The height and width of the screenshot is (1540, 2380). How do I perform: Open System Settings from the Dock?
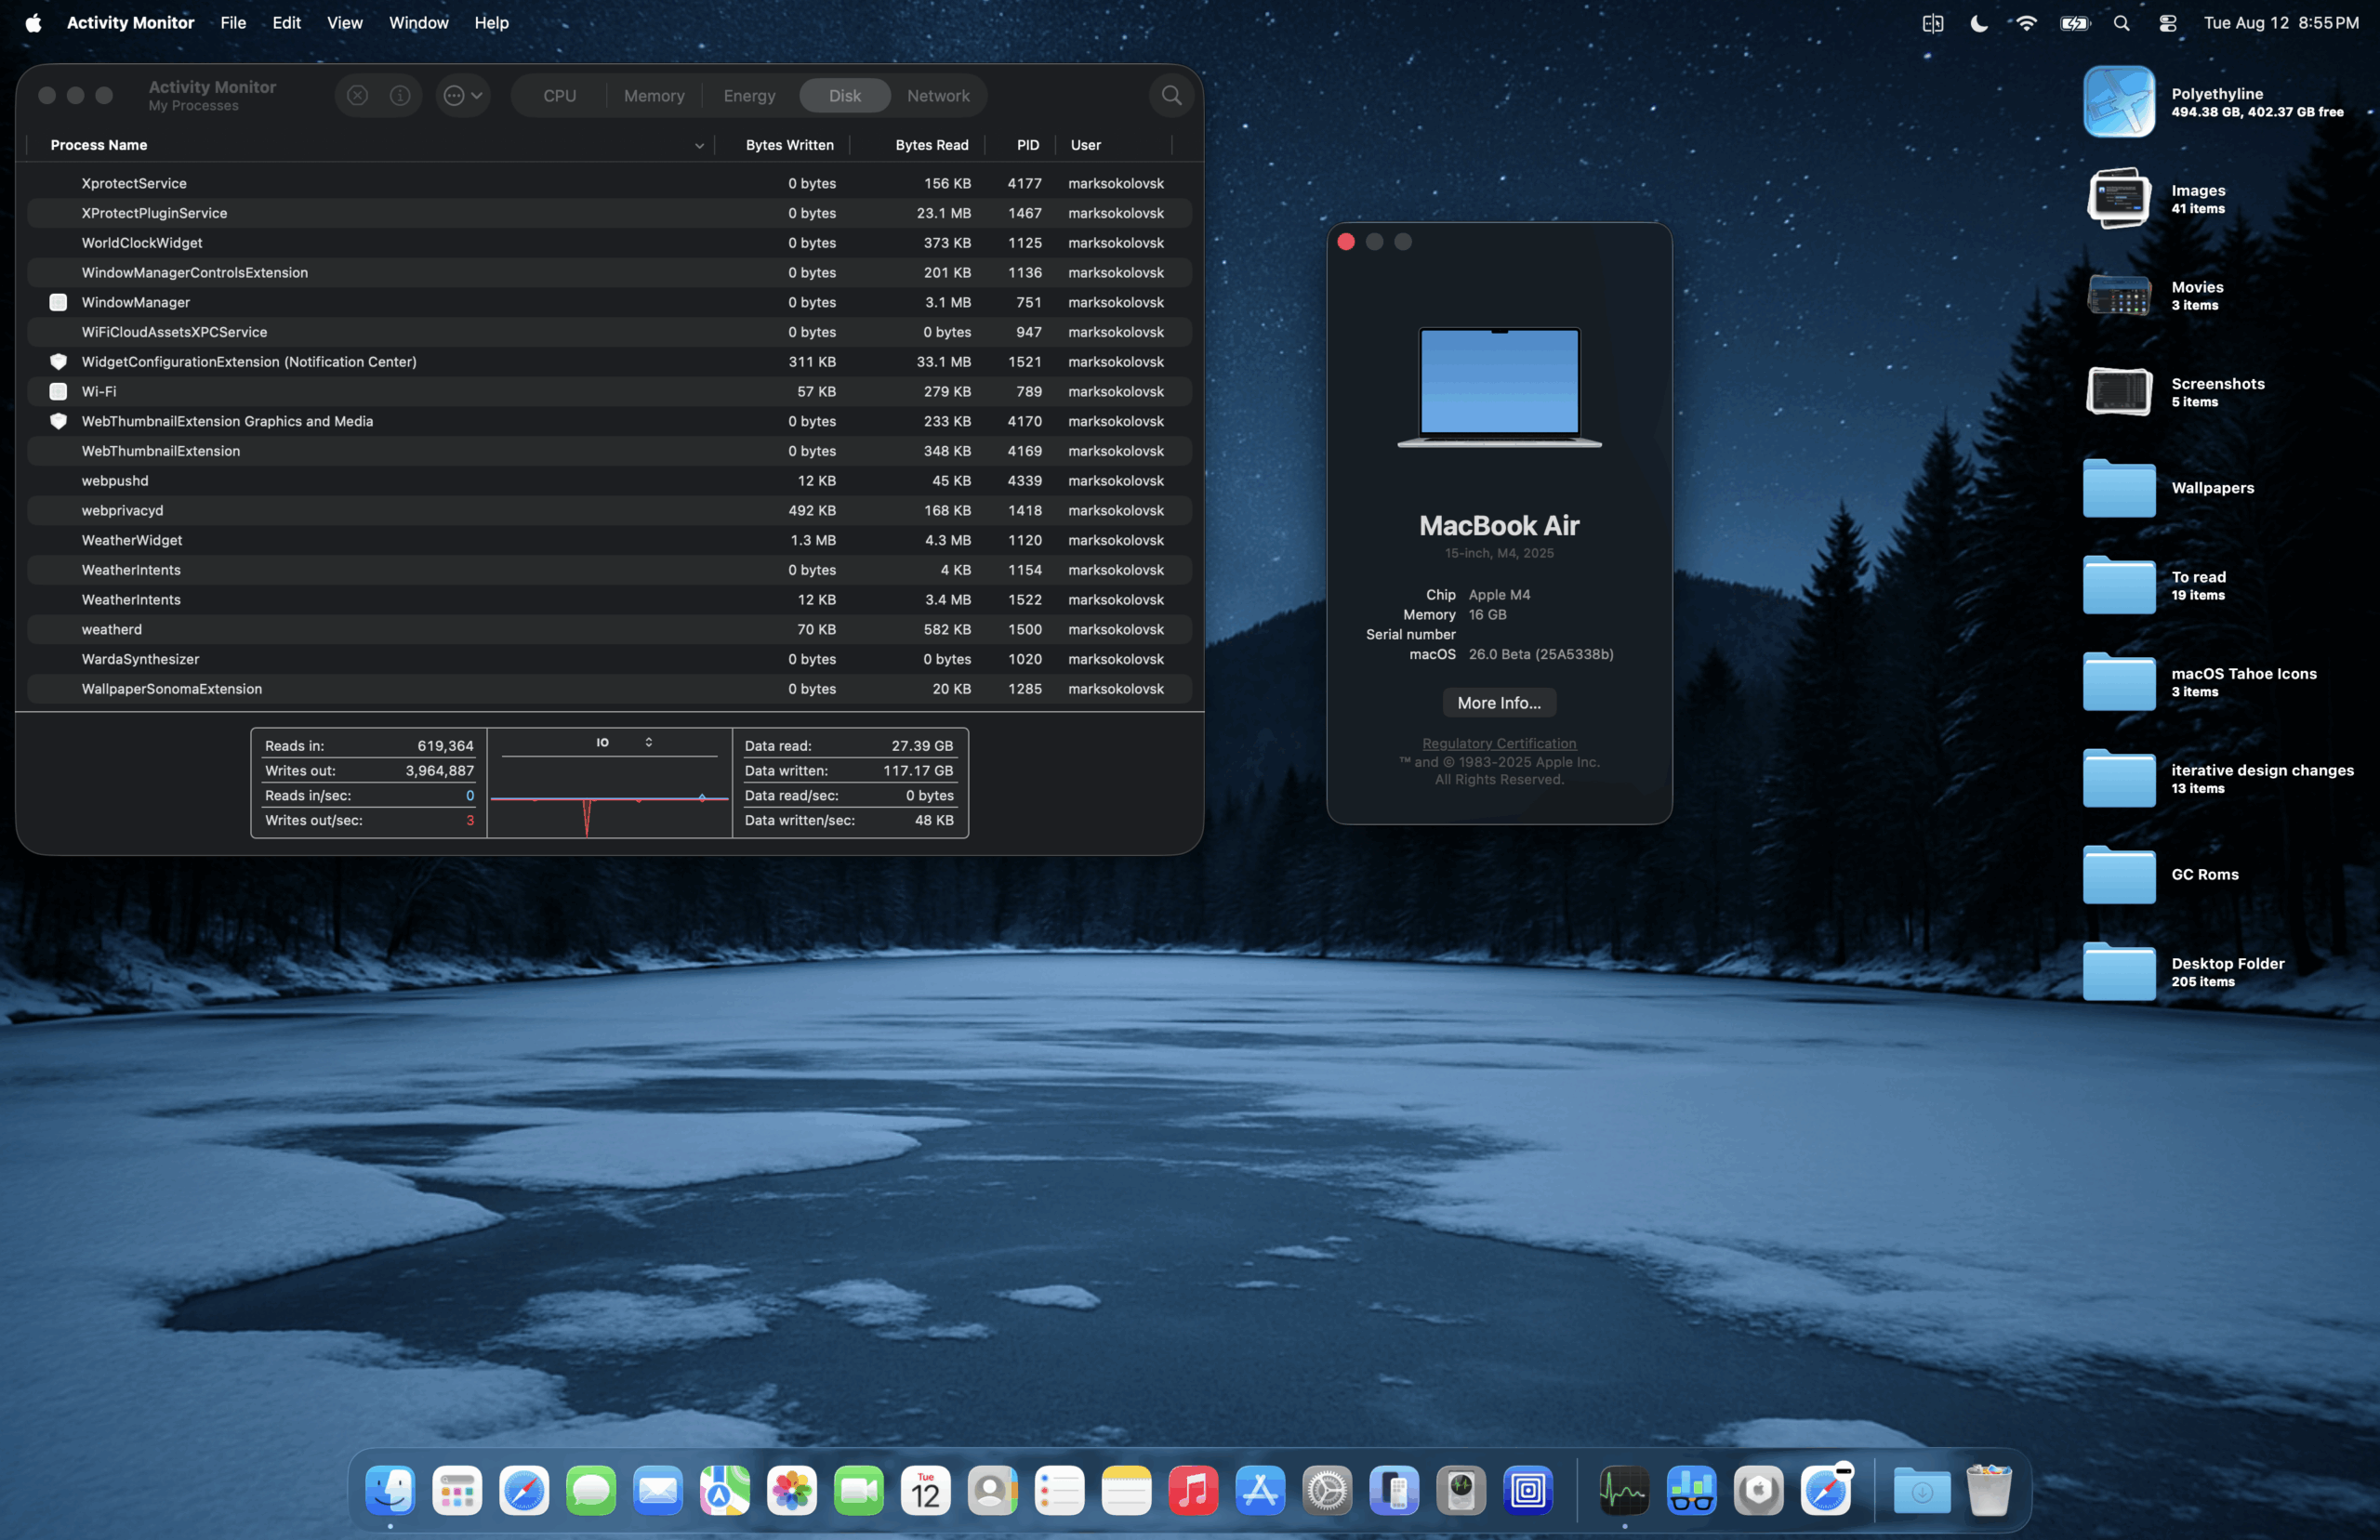1327,1491
